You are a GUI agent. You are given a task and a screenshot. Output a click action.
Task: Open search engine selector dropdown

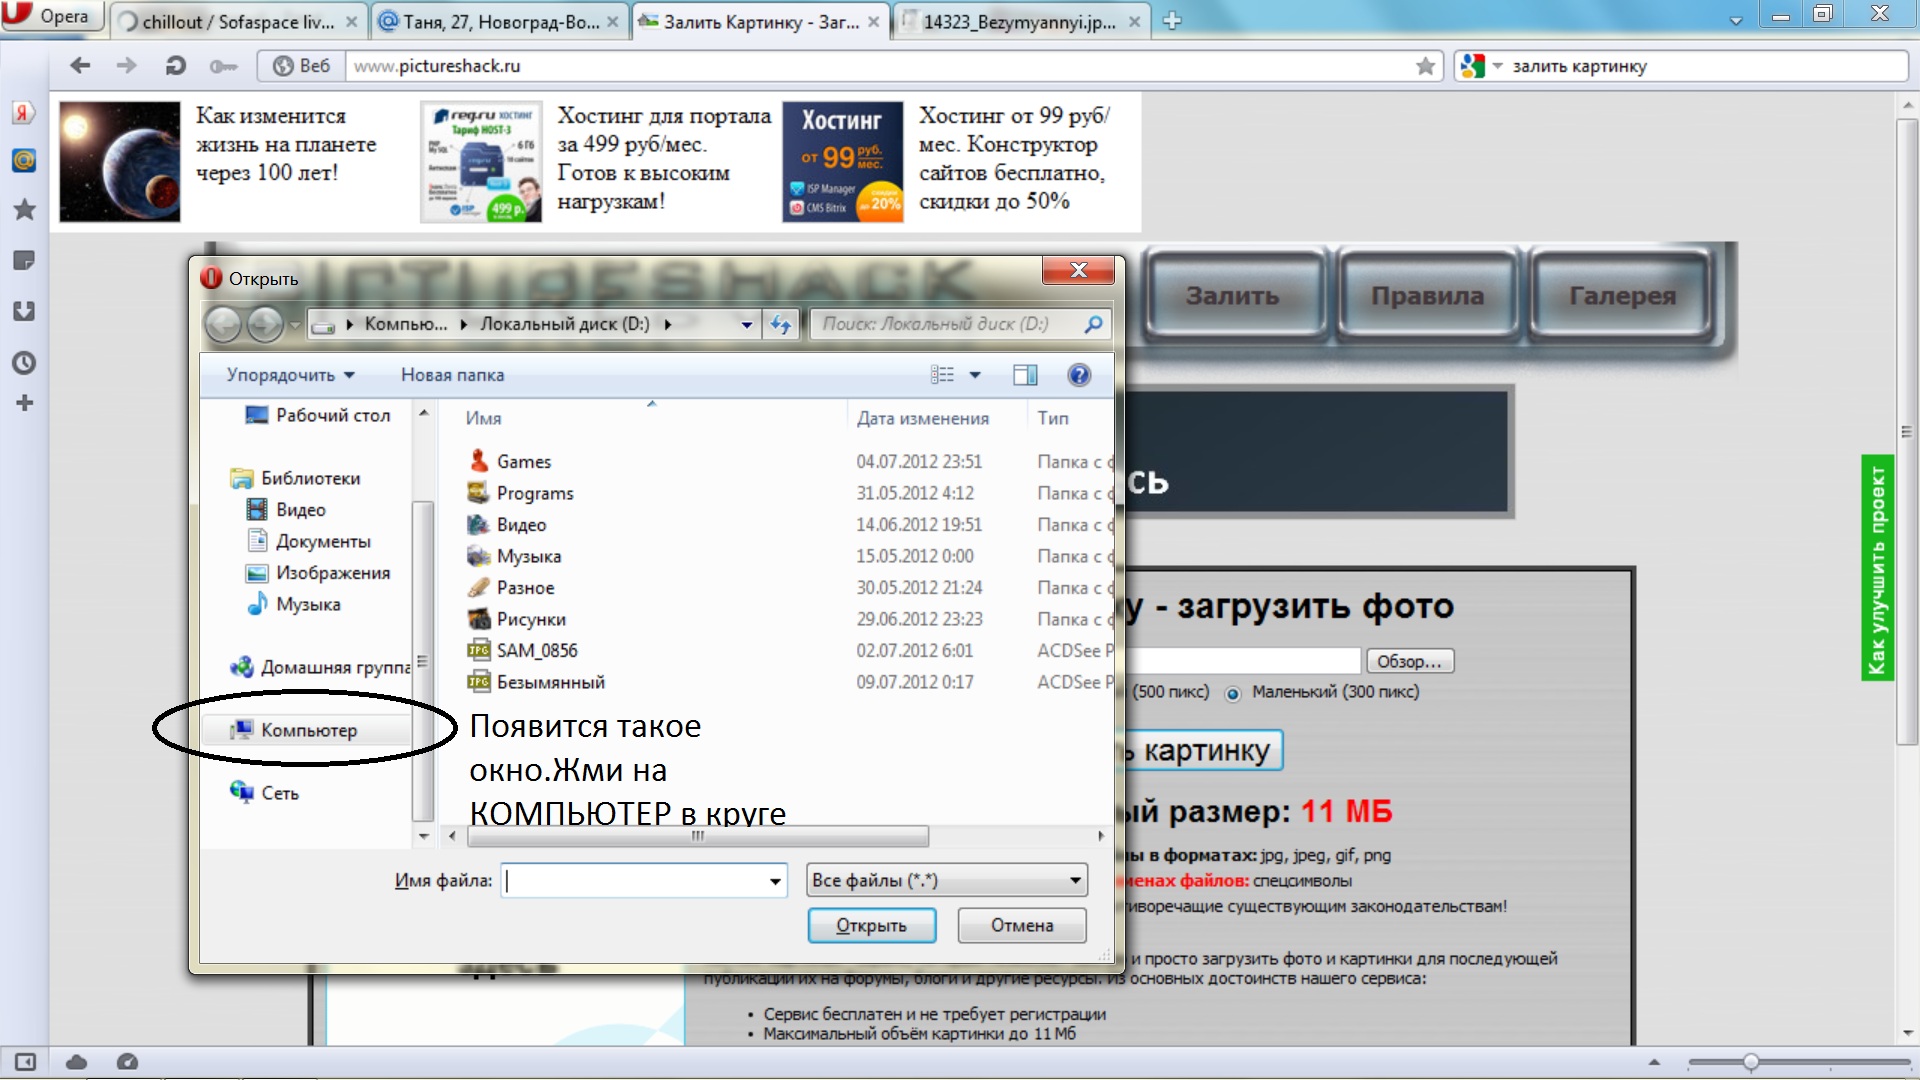1481,66
